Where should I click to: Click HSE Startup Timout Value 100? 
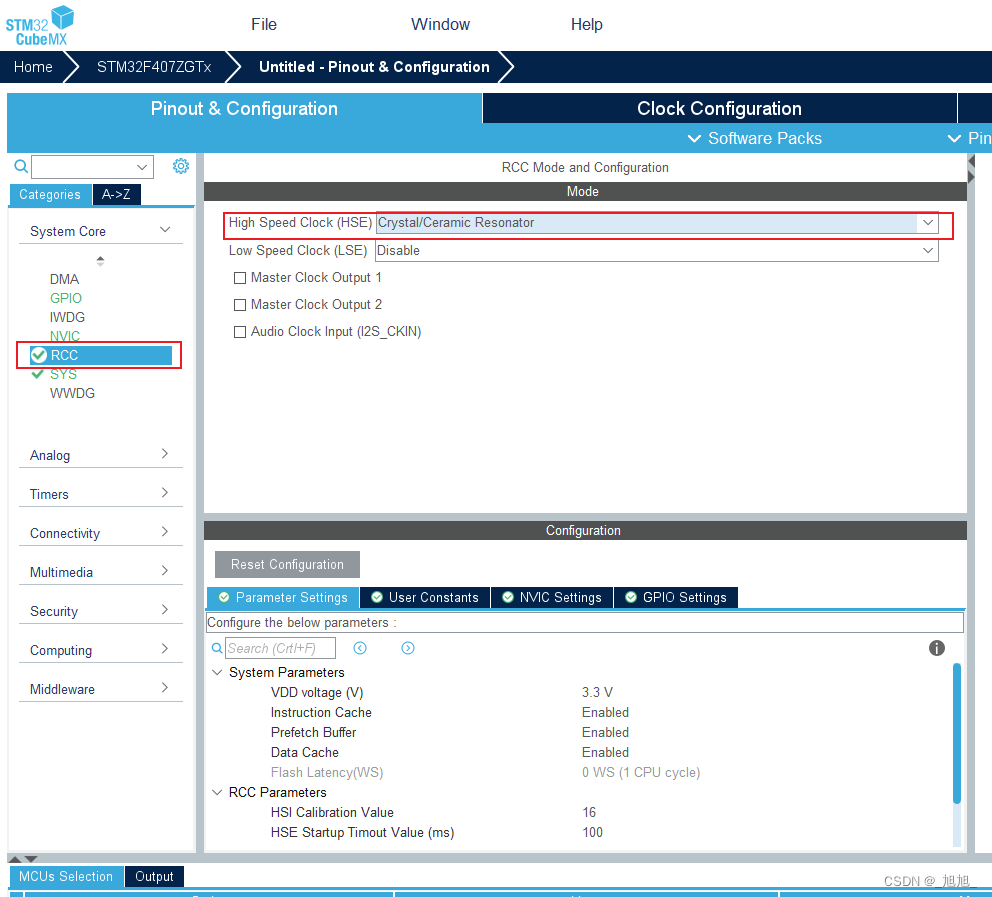click(593, 832)
